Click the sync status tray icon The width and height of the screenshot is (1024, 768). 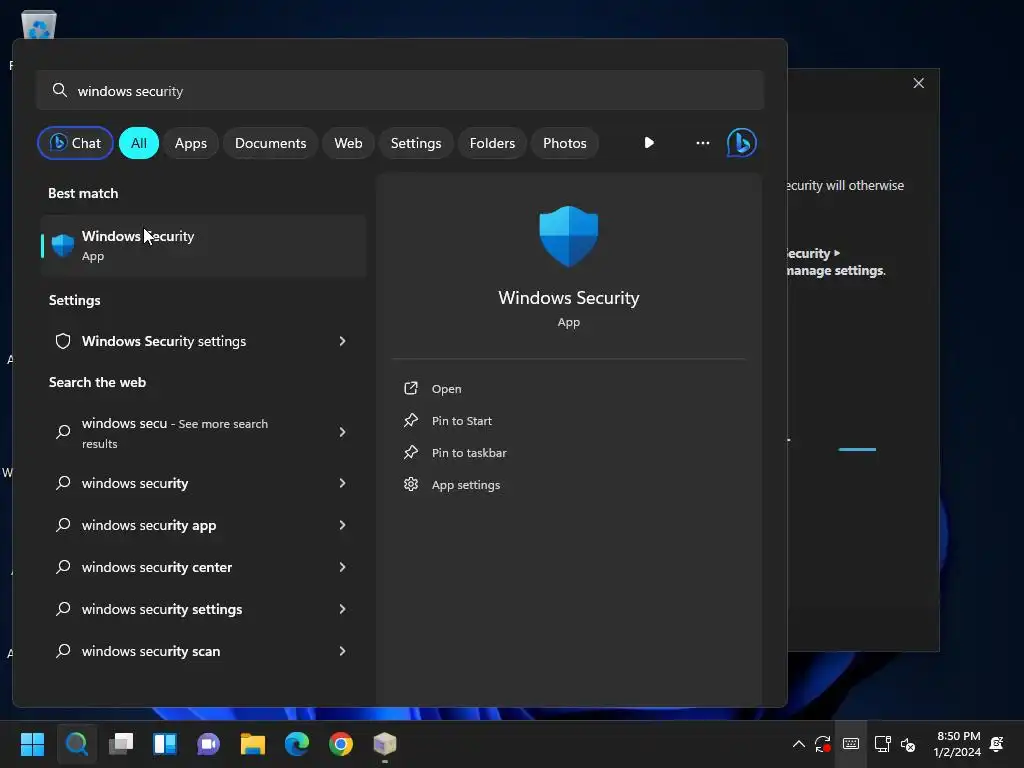pos(823,744)
